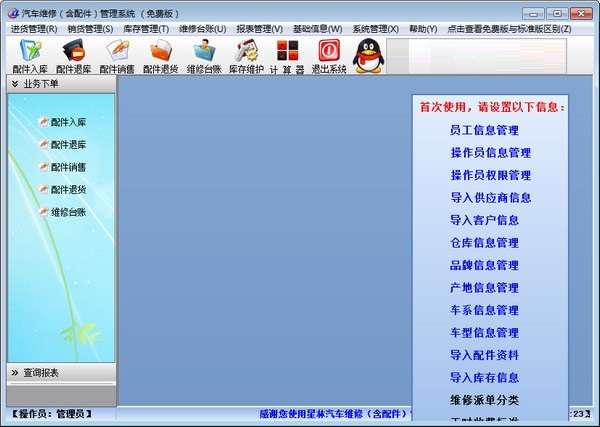
Task: Click the app icon in the title bar
Action: (x=13, y=14)
